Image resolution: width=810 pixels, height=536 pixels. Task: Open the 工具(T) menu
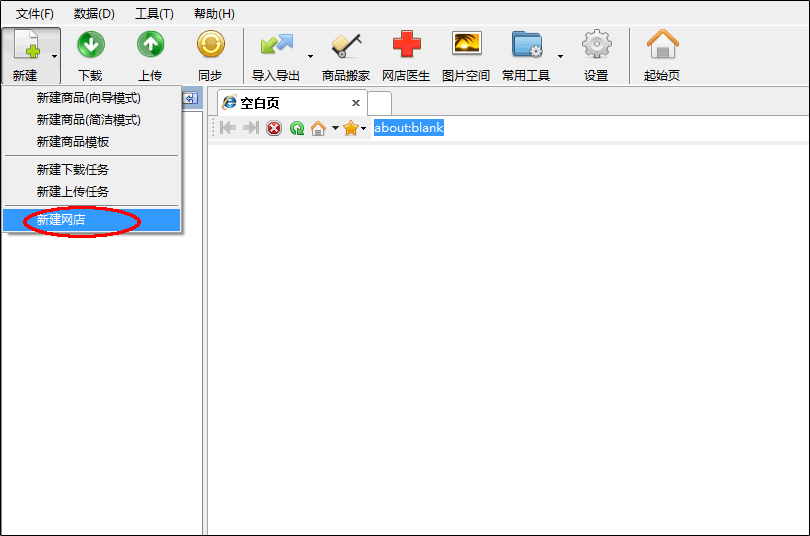[154, 14]
